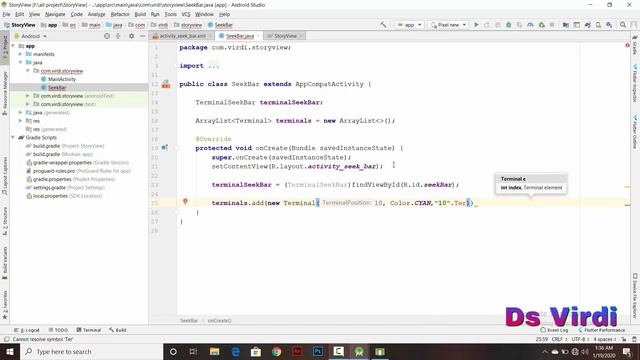Open the Logcat tool window
640x360 pixels.
tap(27, 330)
